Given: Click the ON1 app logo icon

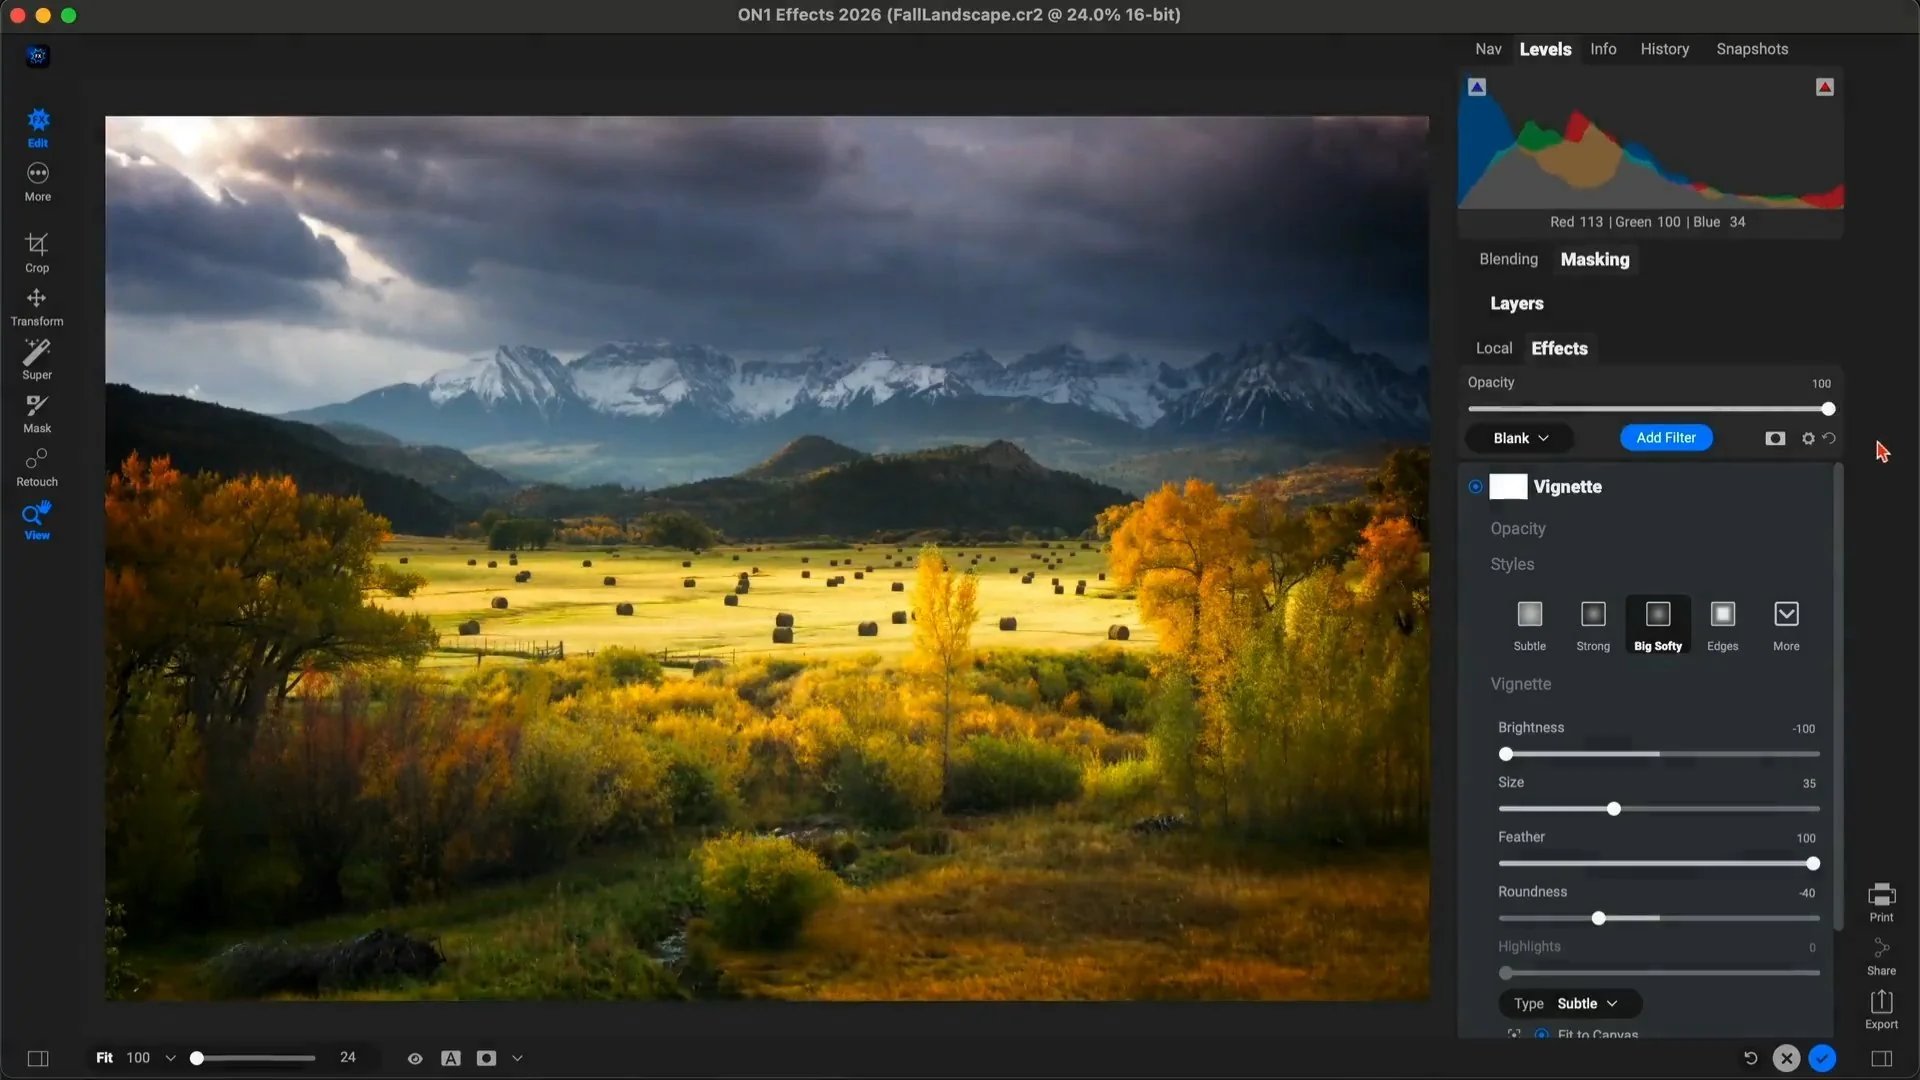Looking at the screenshot, I should [38, 56].
